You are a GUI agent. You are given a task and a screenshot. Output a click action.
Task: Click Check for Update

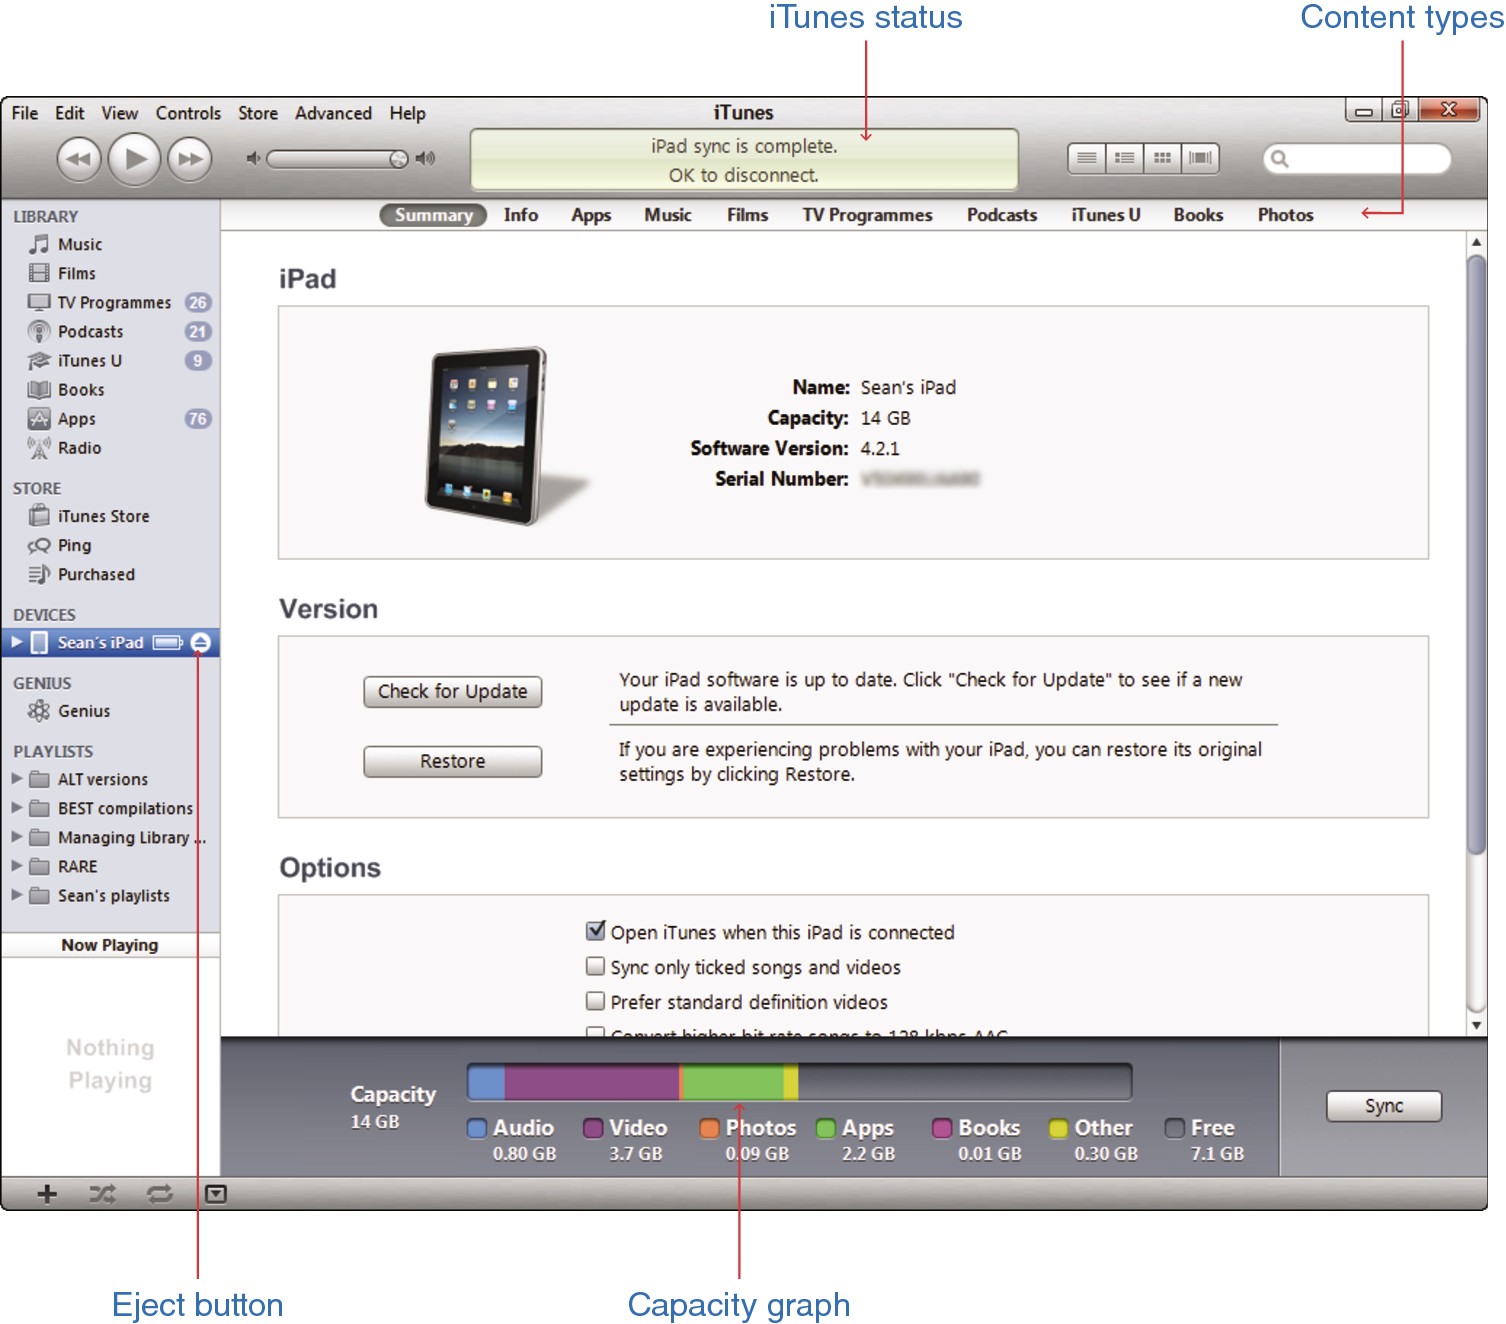tap(452, 691)
